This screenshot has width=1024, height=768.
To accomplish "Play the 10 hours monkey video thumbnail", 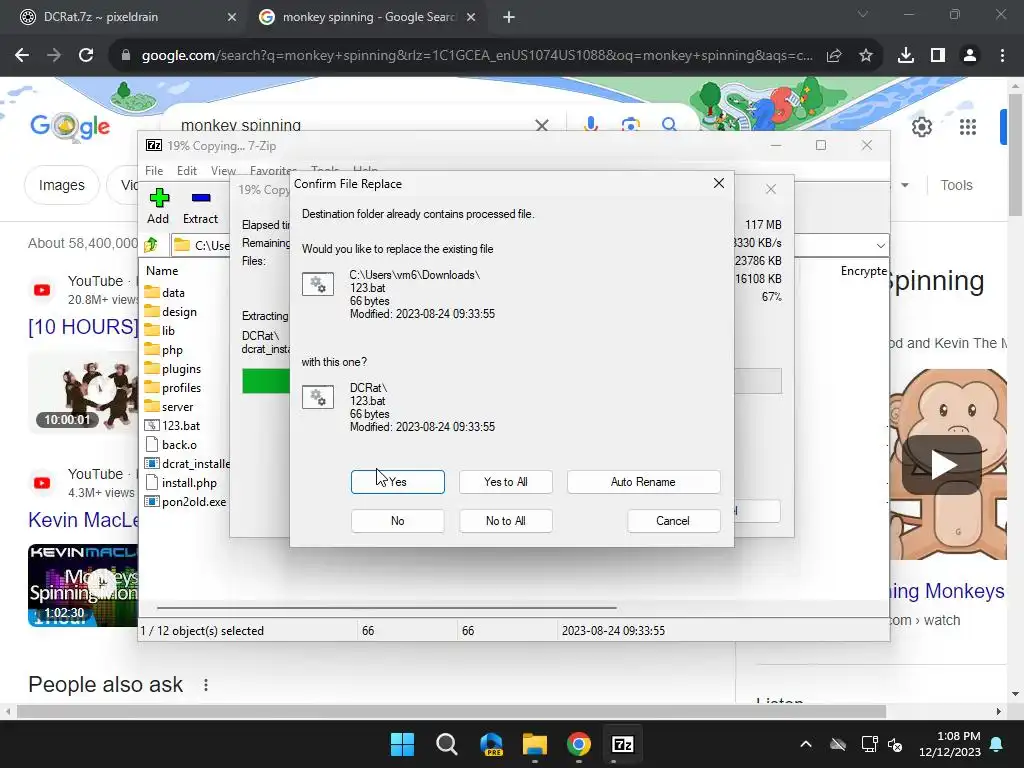I will click(84, 394).
